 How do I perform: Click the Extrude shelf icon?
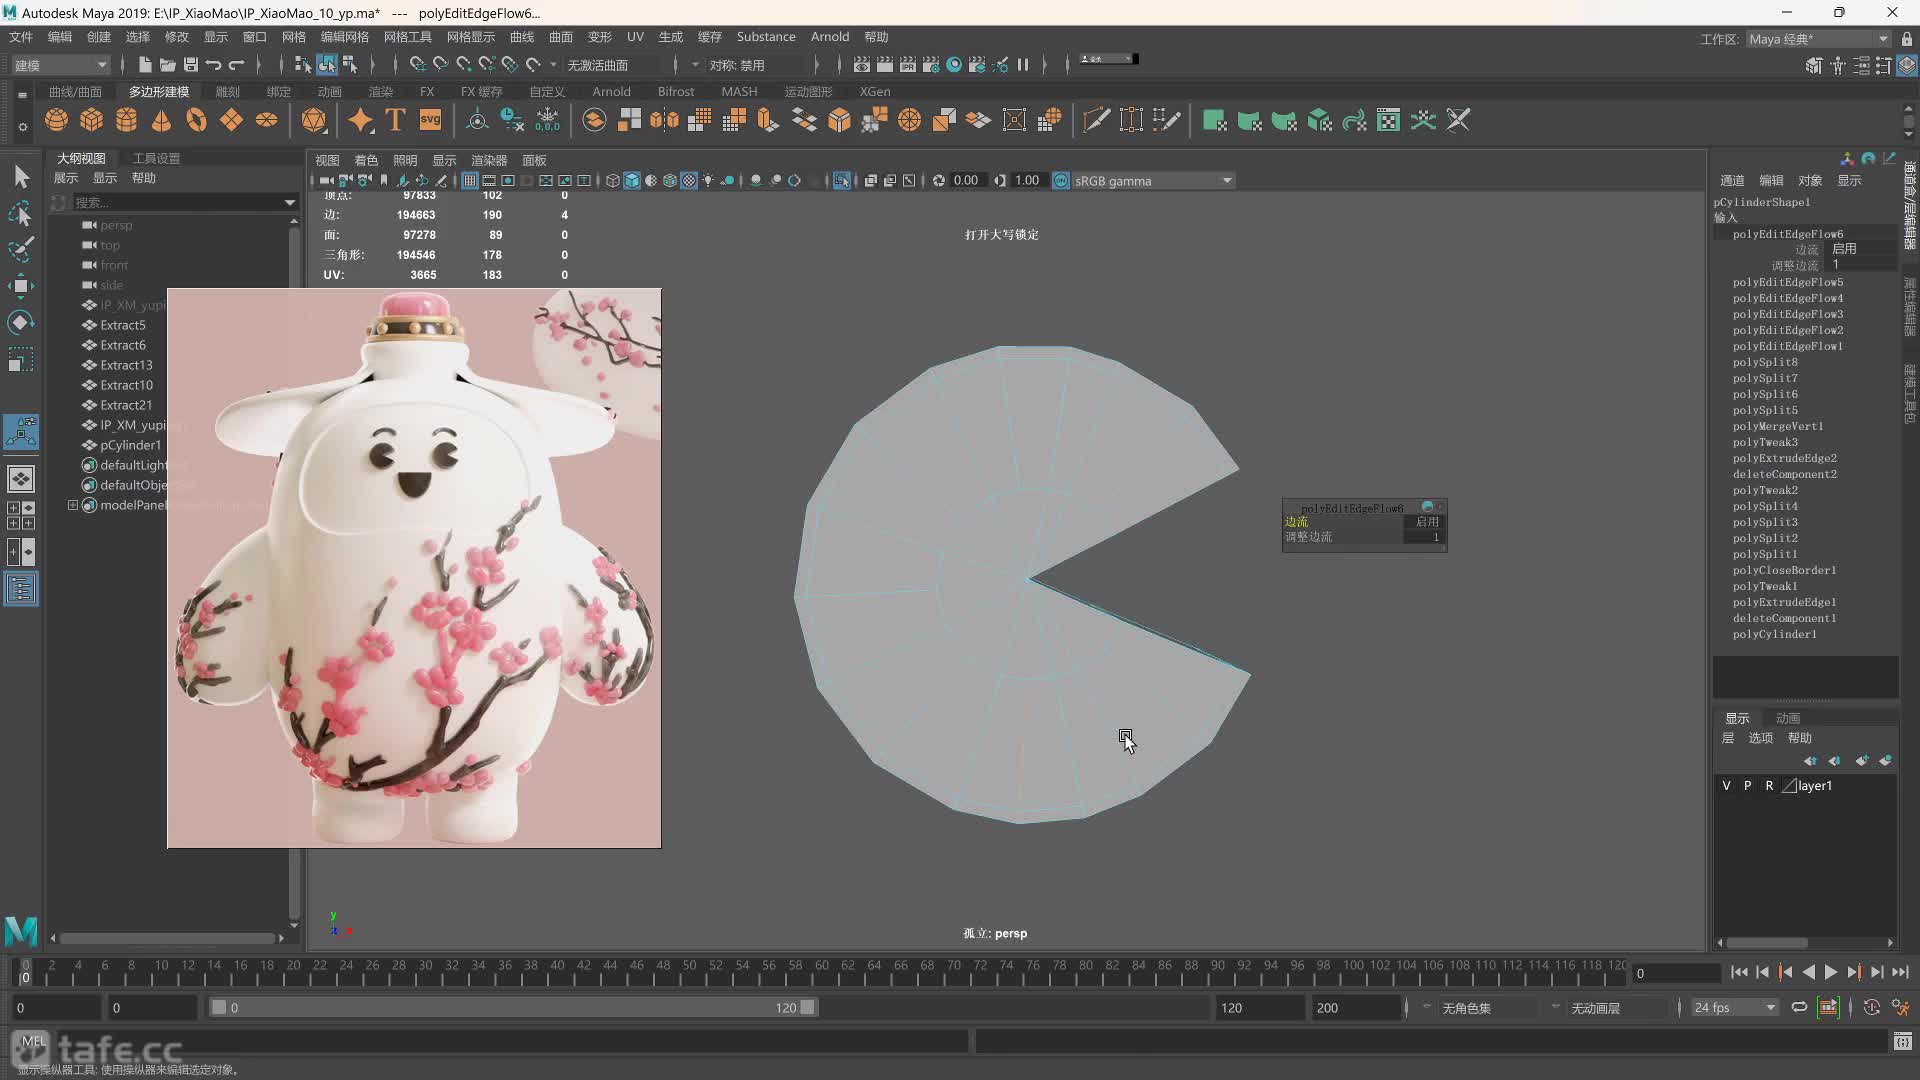point(769,121)
